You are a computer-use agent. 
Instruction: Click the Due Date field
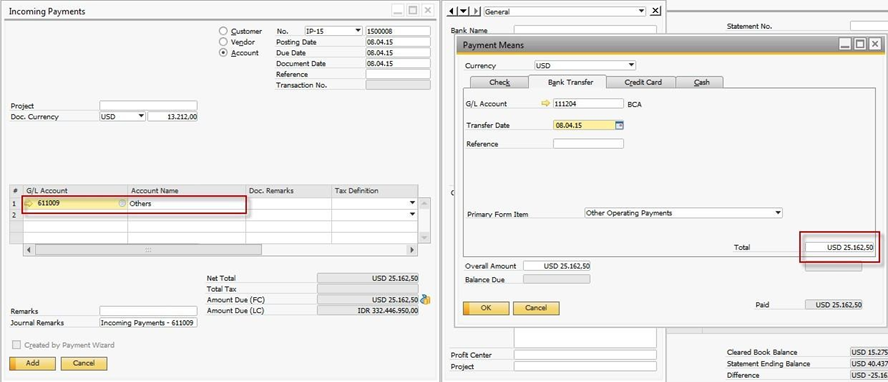click(x=398, y=53)
